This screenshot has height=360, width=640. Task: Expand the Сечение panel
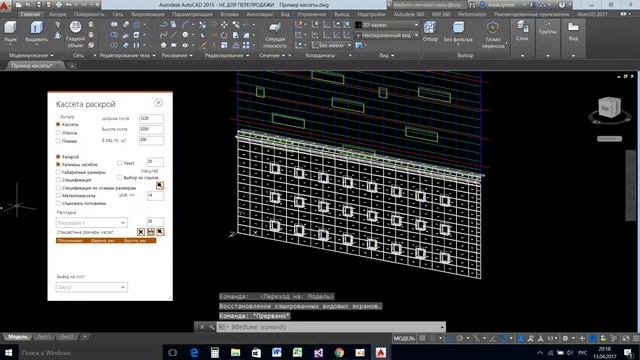[272, 55]
